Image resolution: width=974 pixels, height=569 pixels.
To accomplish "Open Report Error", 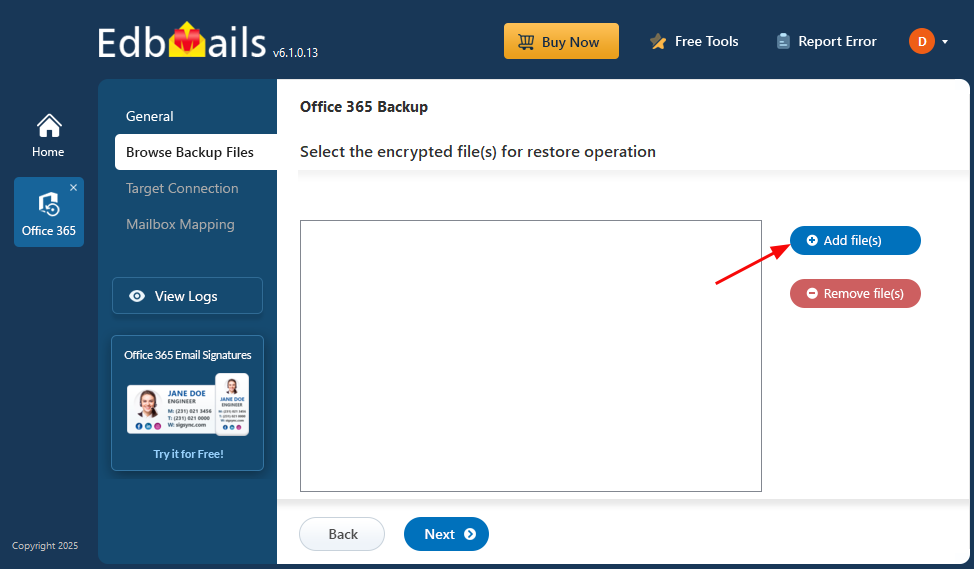I will coord(826,42).
